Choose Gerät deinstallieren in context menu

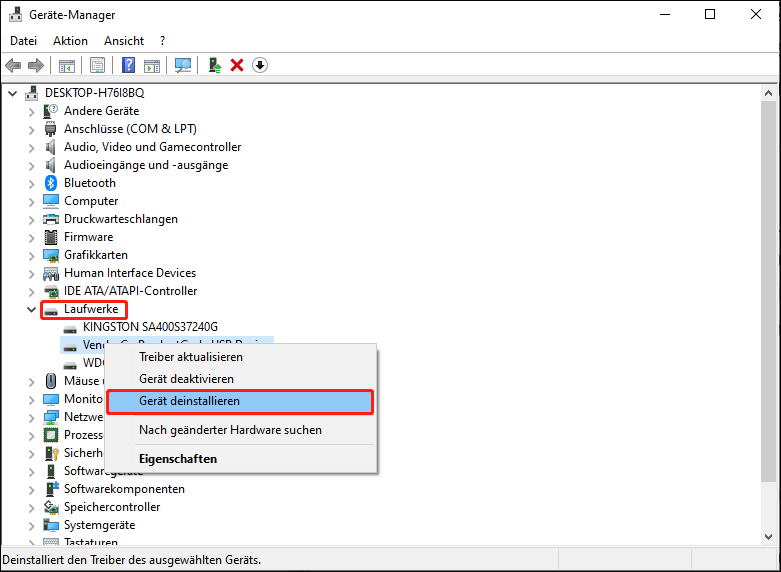coord(241,401)
